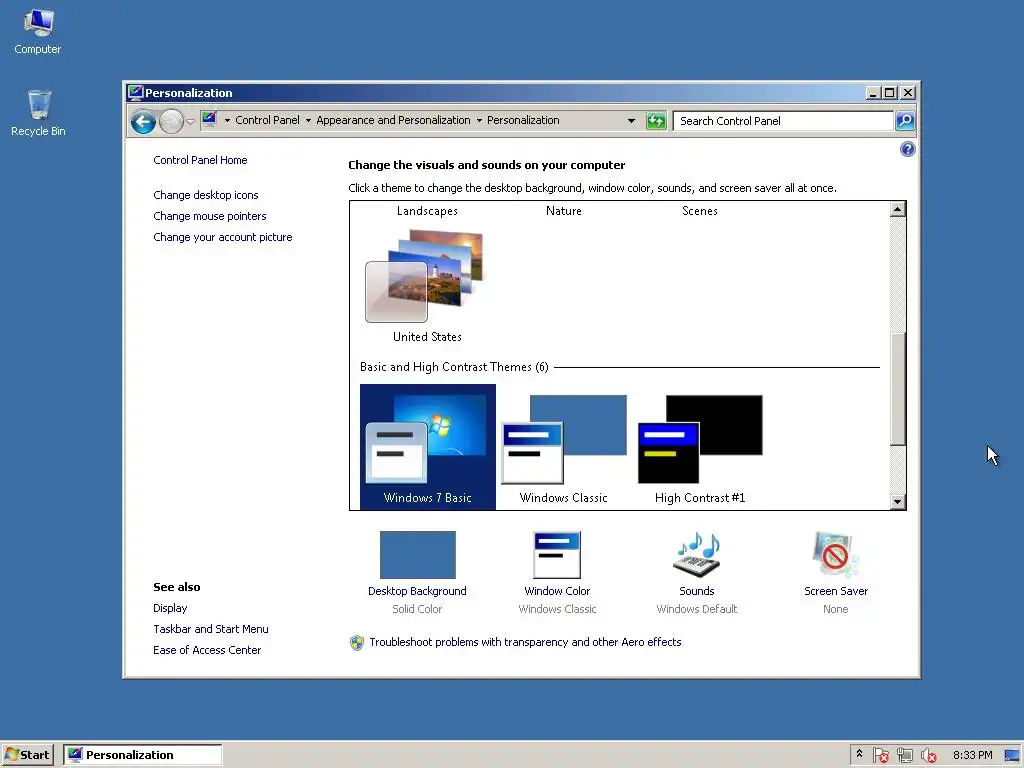Click the Sounds musical notes icon
This screenshot has height=768, width=1024.
pyautogui.click(x=697, y=554)
